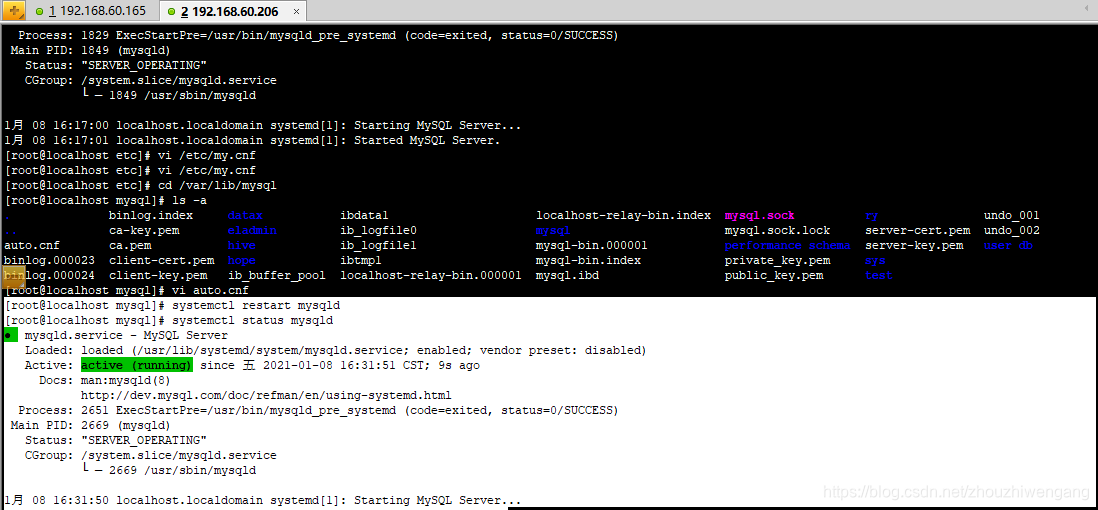The width and height of the screenshot is (1098, 510).
Task: Select the 'ibdata1' file name
Action: coord(364,215)
